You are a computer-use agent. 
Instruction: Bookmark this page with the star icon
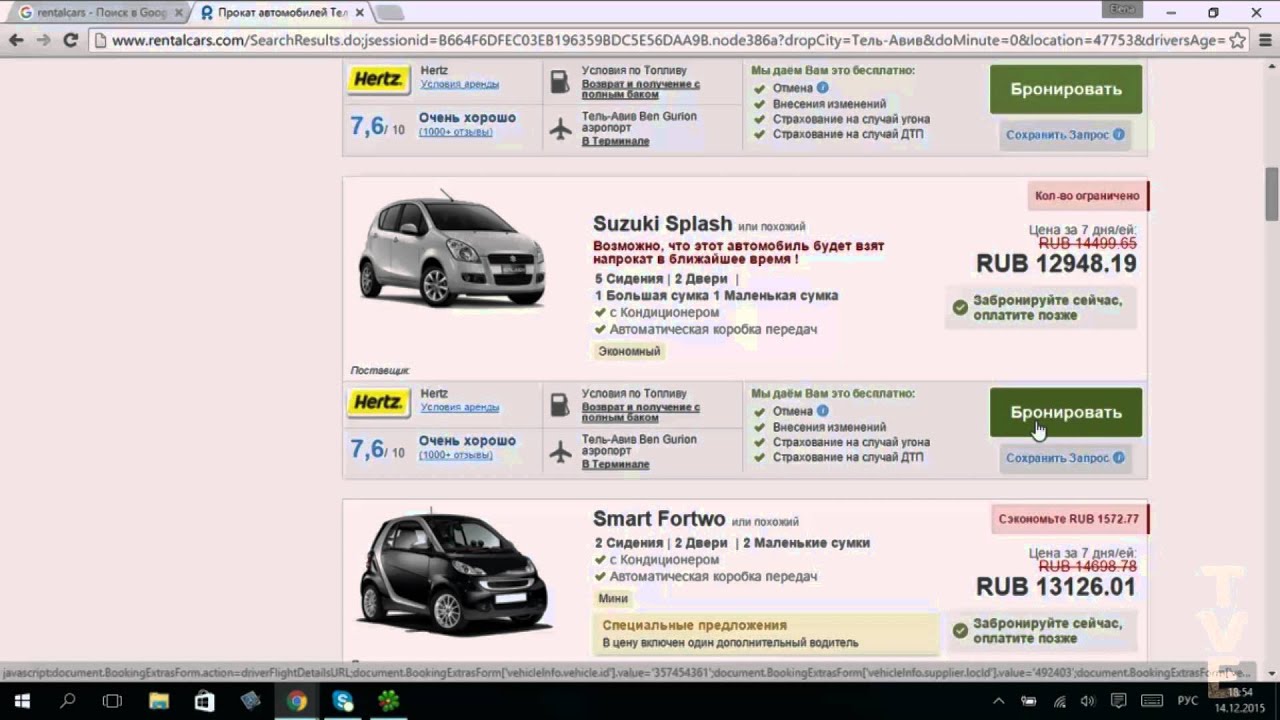coord(1237,41)
